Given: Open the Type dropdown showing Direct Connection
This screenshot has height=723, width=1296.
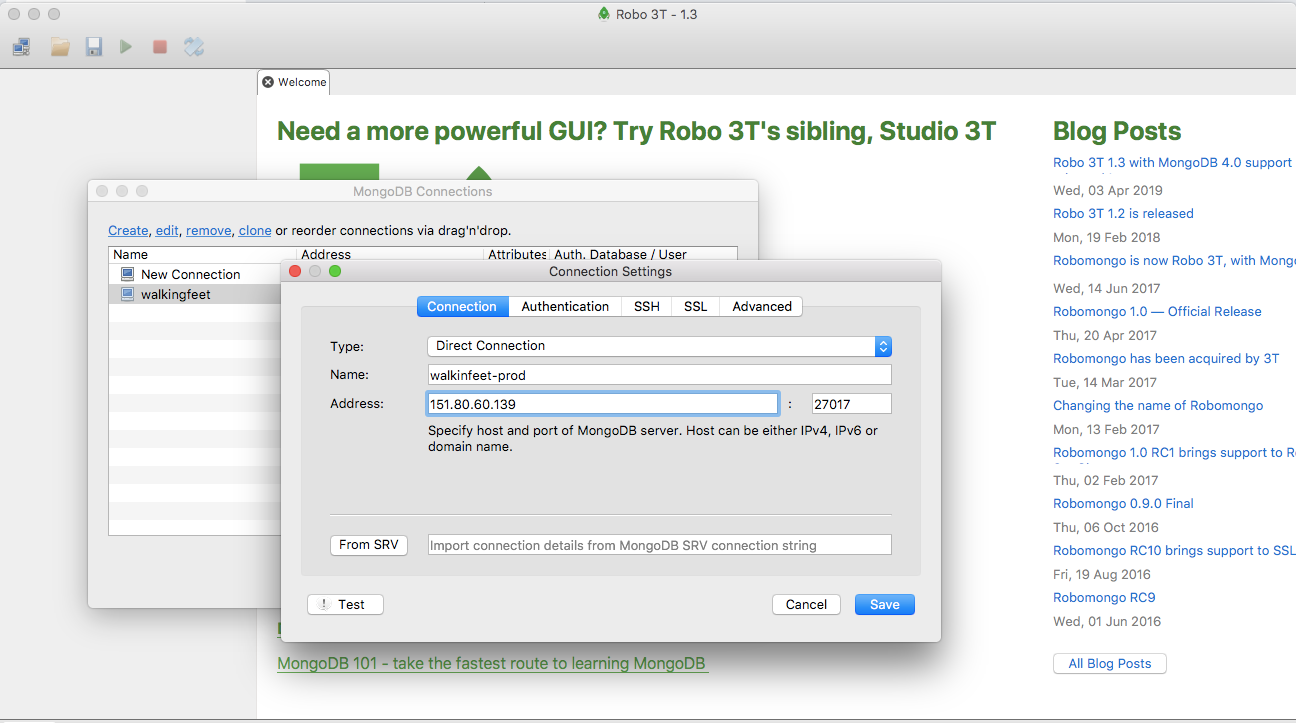Looking at the screenshot, I should point(660,346).
